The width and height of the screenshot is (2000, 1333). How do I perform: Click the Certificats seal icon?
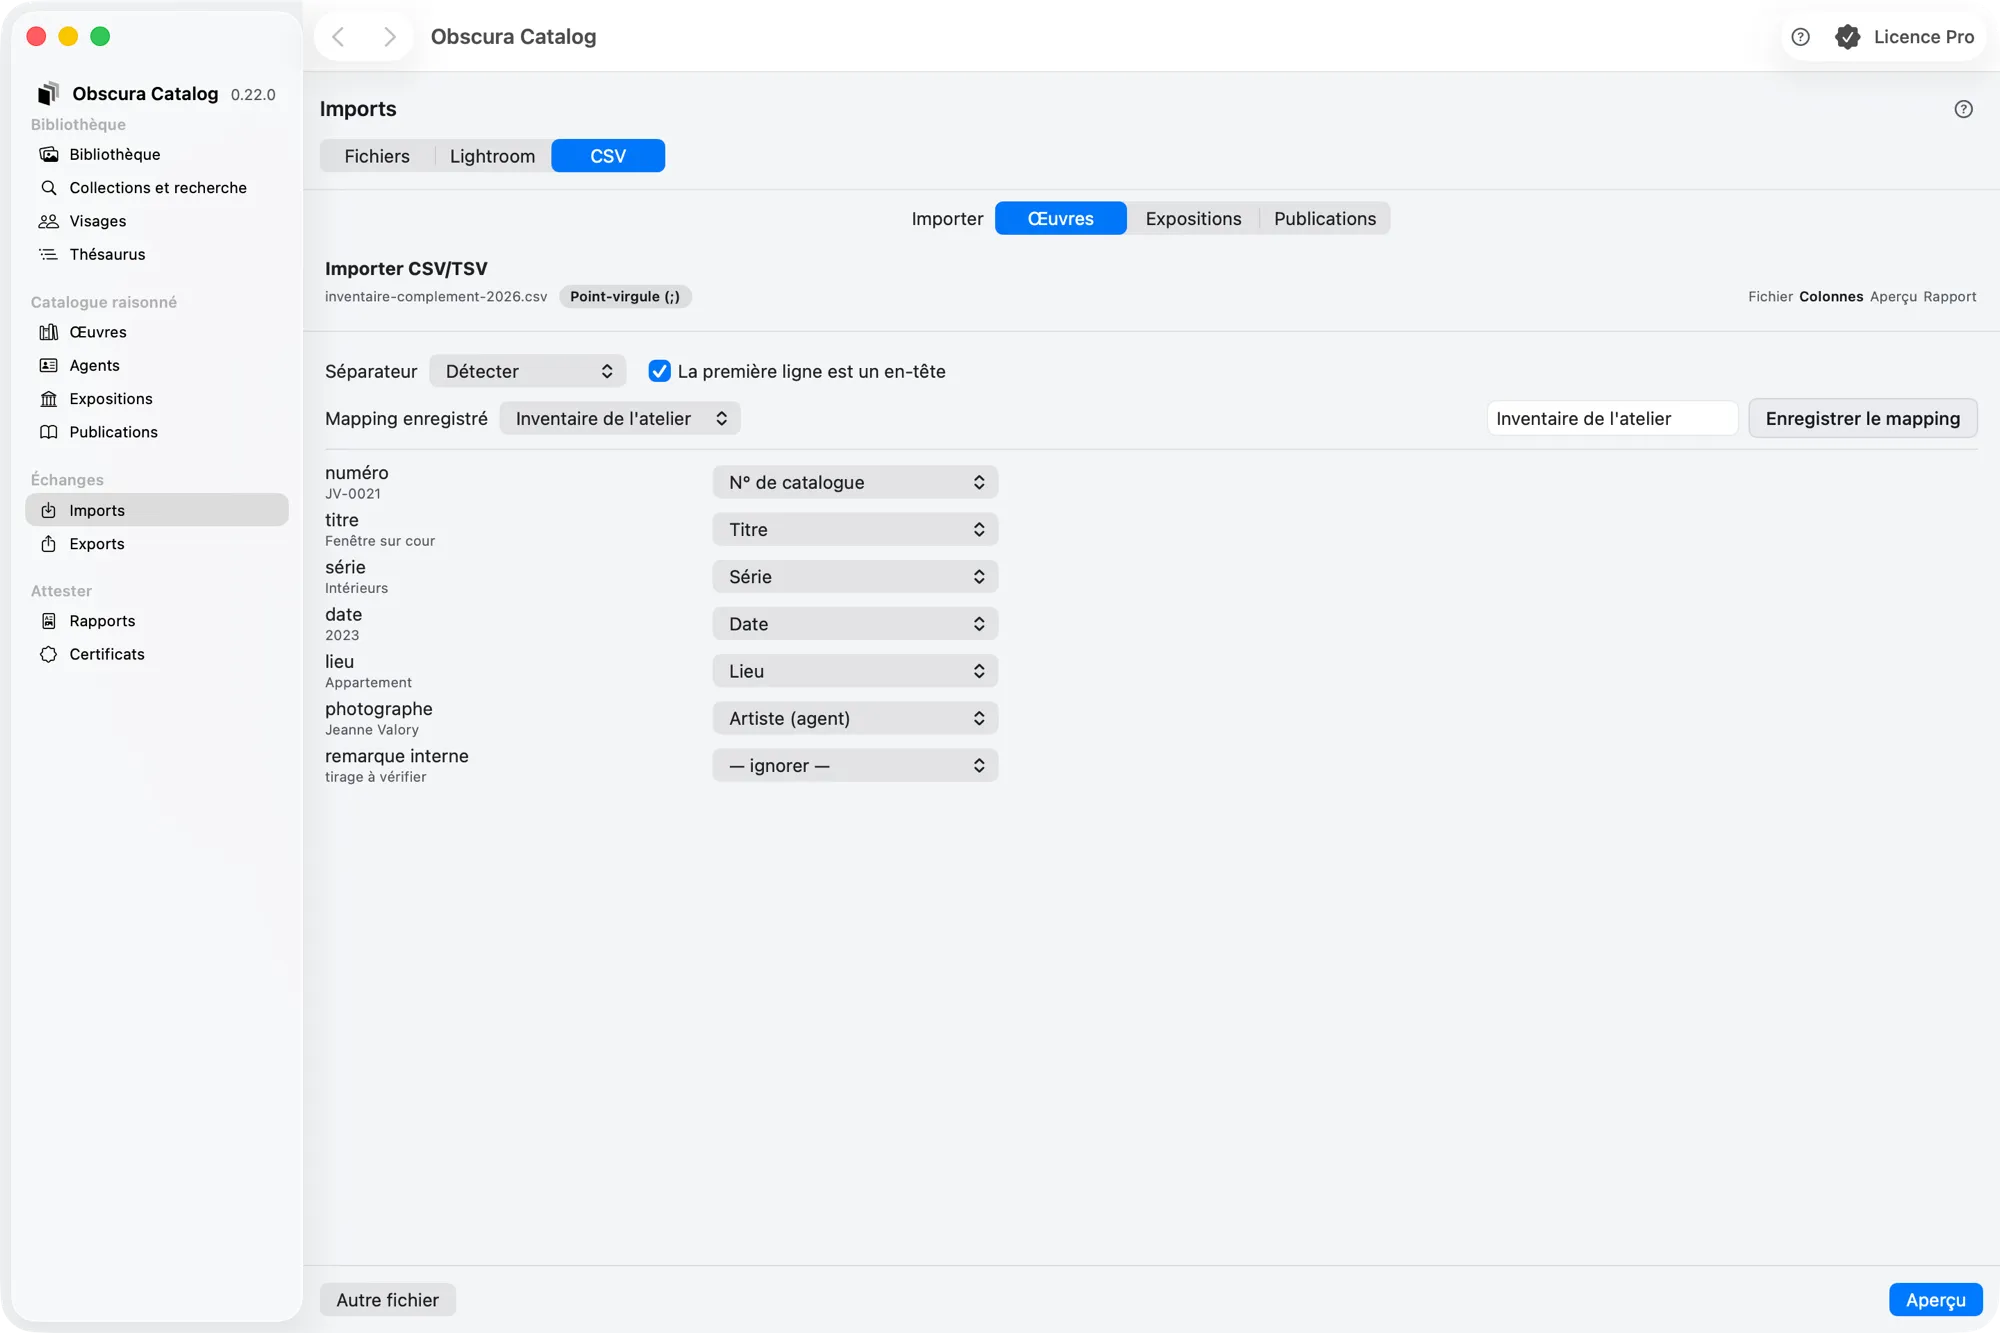click(x=48, y=654)
